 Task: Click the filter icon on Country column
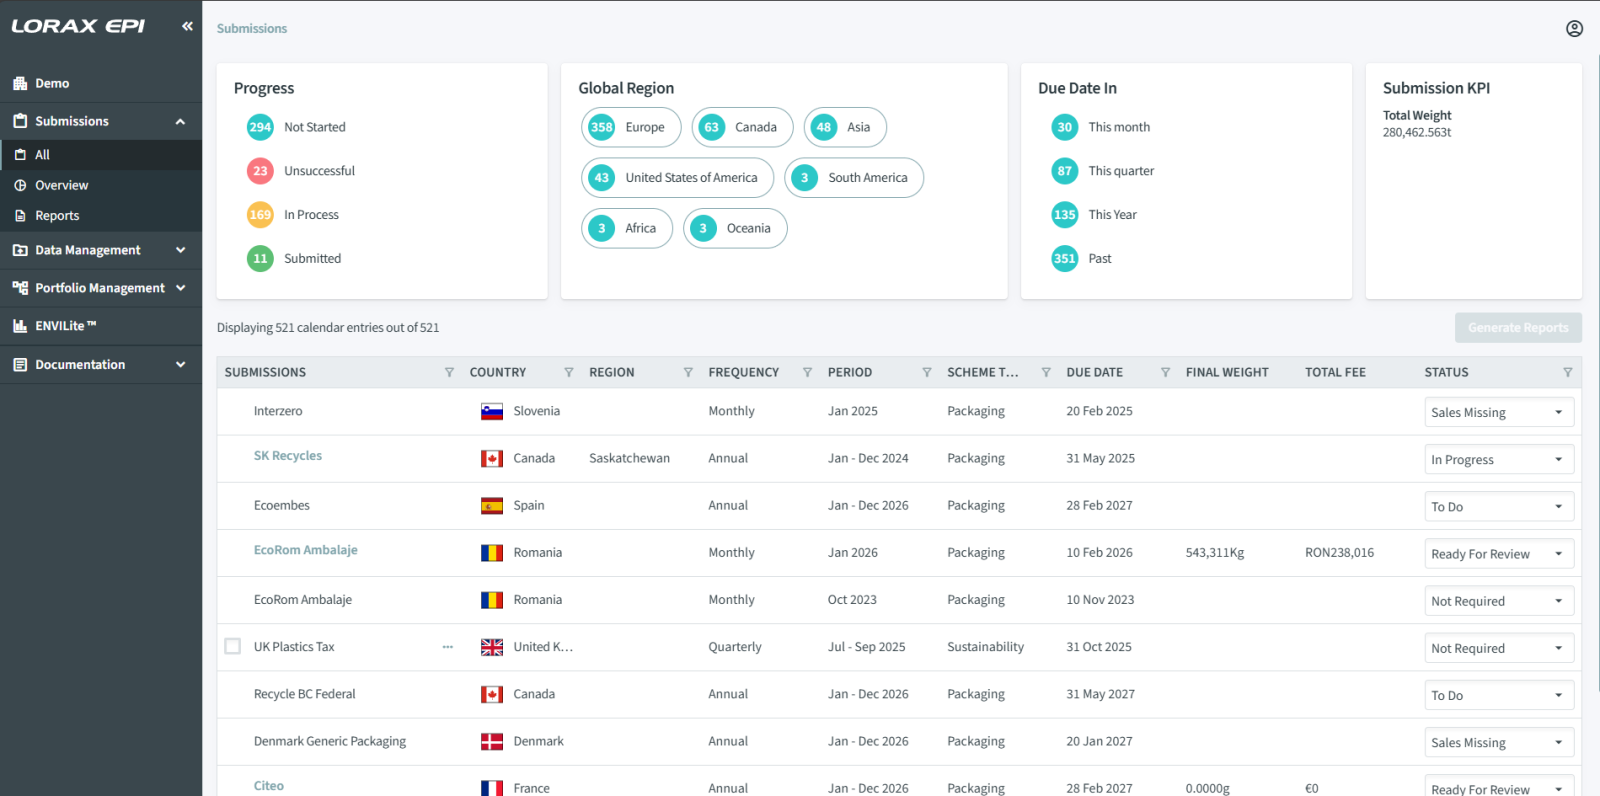coord(568,372)
